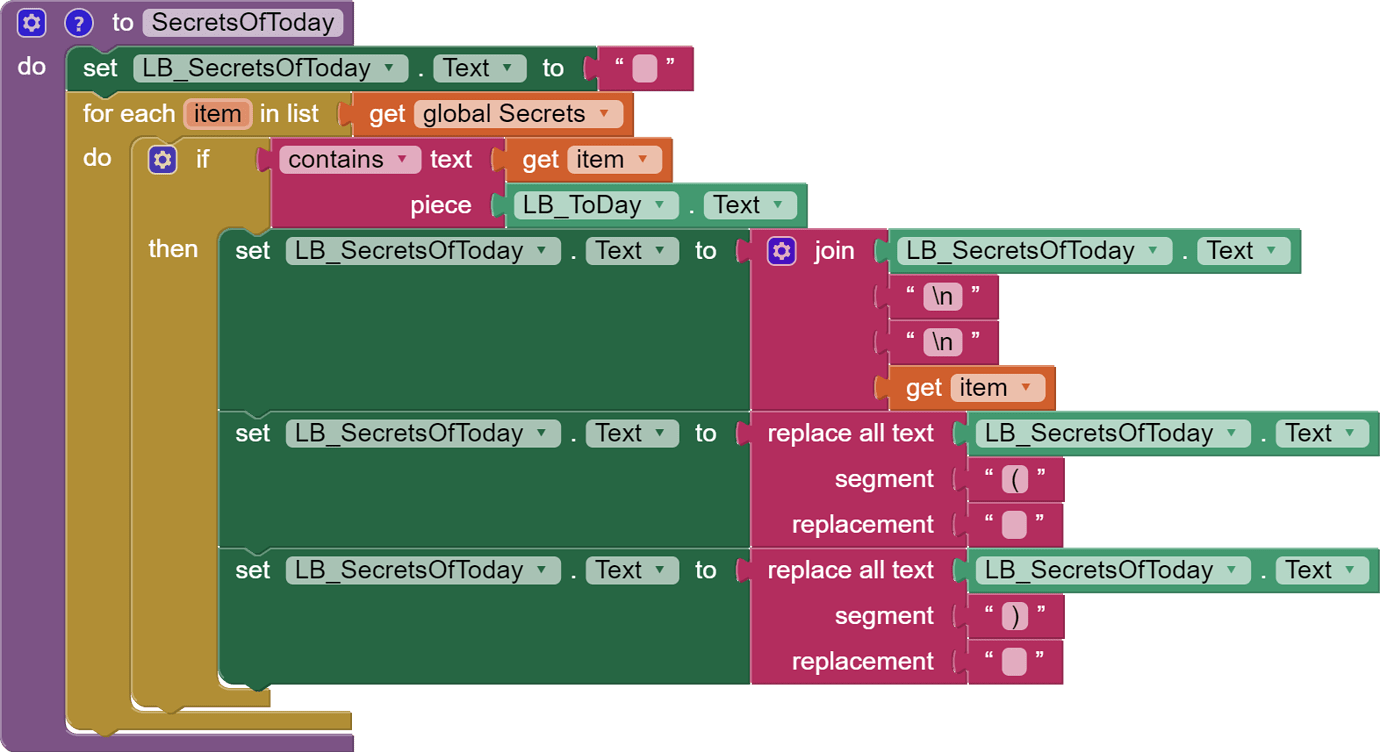Click the empty replacement string below ")" segment
This screenshot has width=1380, height=752.
1014,662
